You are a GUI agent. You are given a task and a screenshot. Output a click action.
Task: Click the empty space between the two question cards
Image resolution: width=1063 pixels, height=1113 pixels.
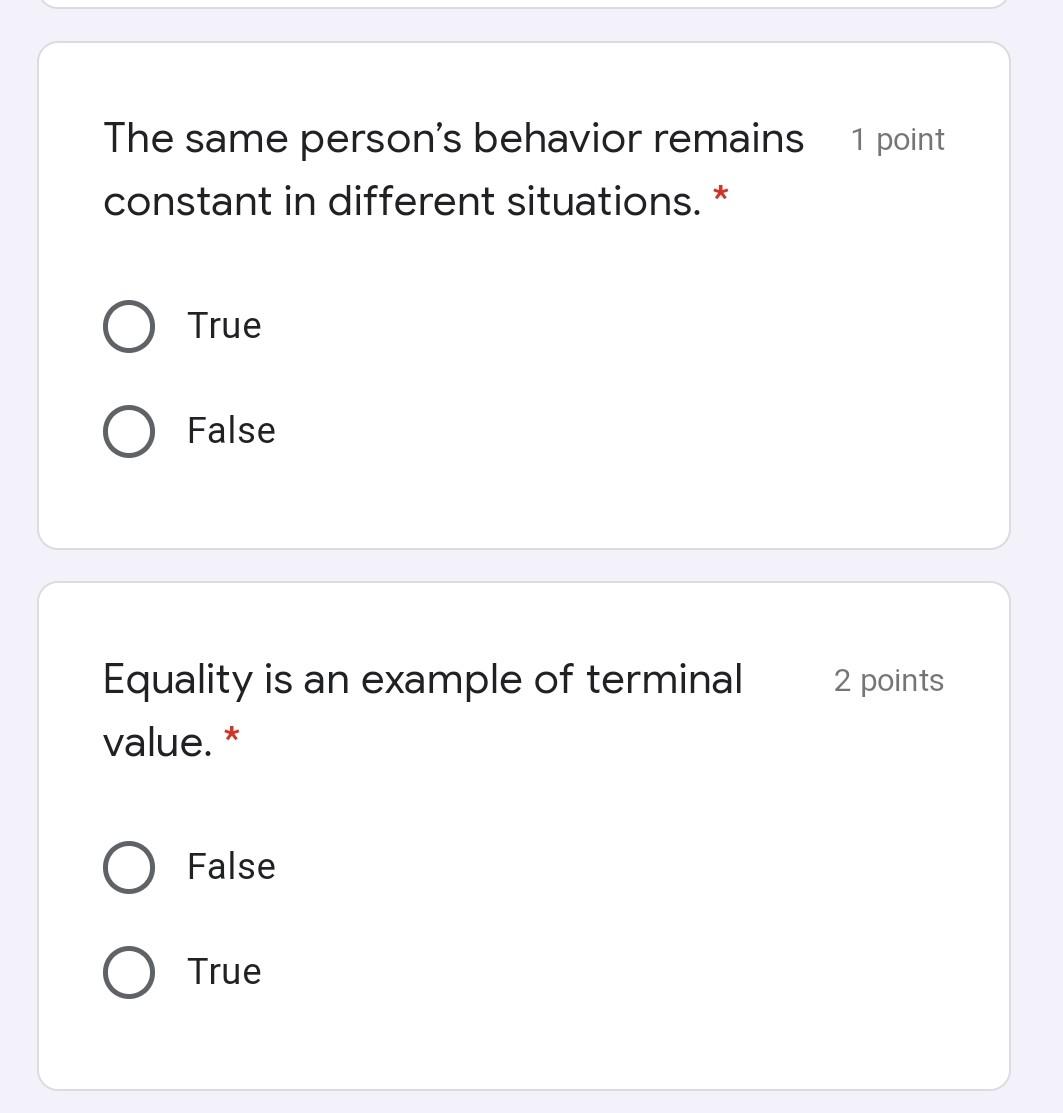pos(525,563)
